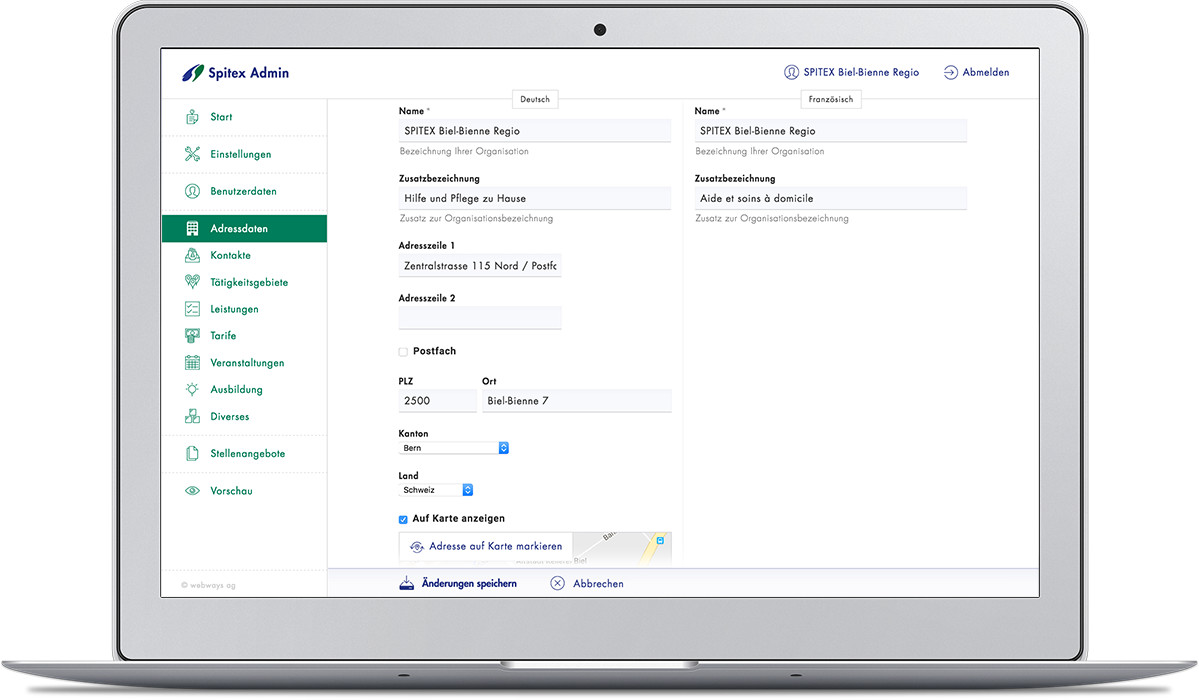This screenshot has height=700, width=1199.
Task: Click the Adresszeile 2 input field
Action: pos(480,318)
